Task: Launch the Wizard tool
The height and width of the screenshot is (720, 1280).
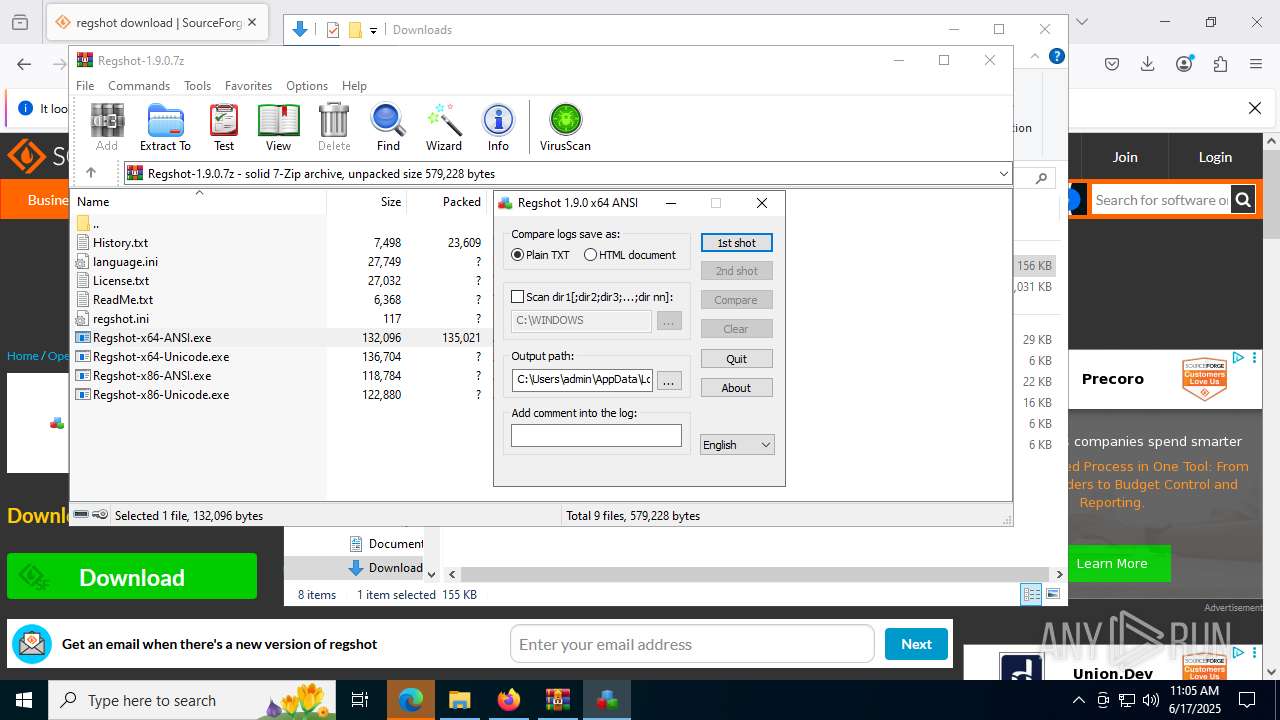Action: [444, 127]
